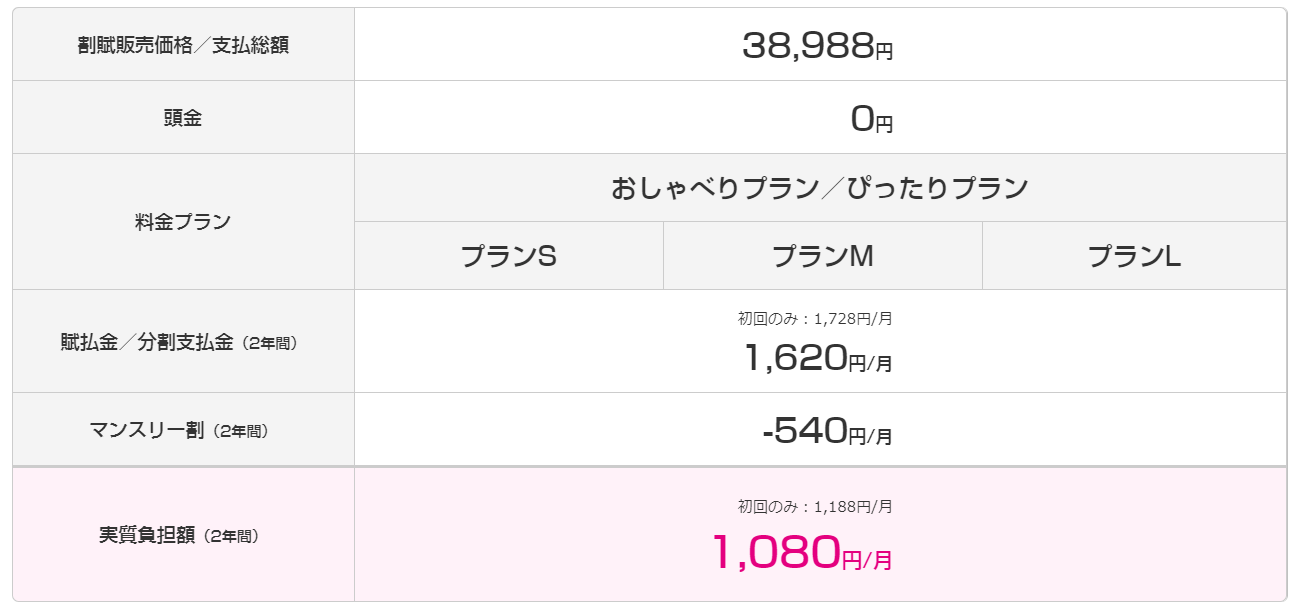Select the 1,620円/月 installment amount
The width and height of the screenshot is (1307, 614).
pos(818,357)
